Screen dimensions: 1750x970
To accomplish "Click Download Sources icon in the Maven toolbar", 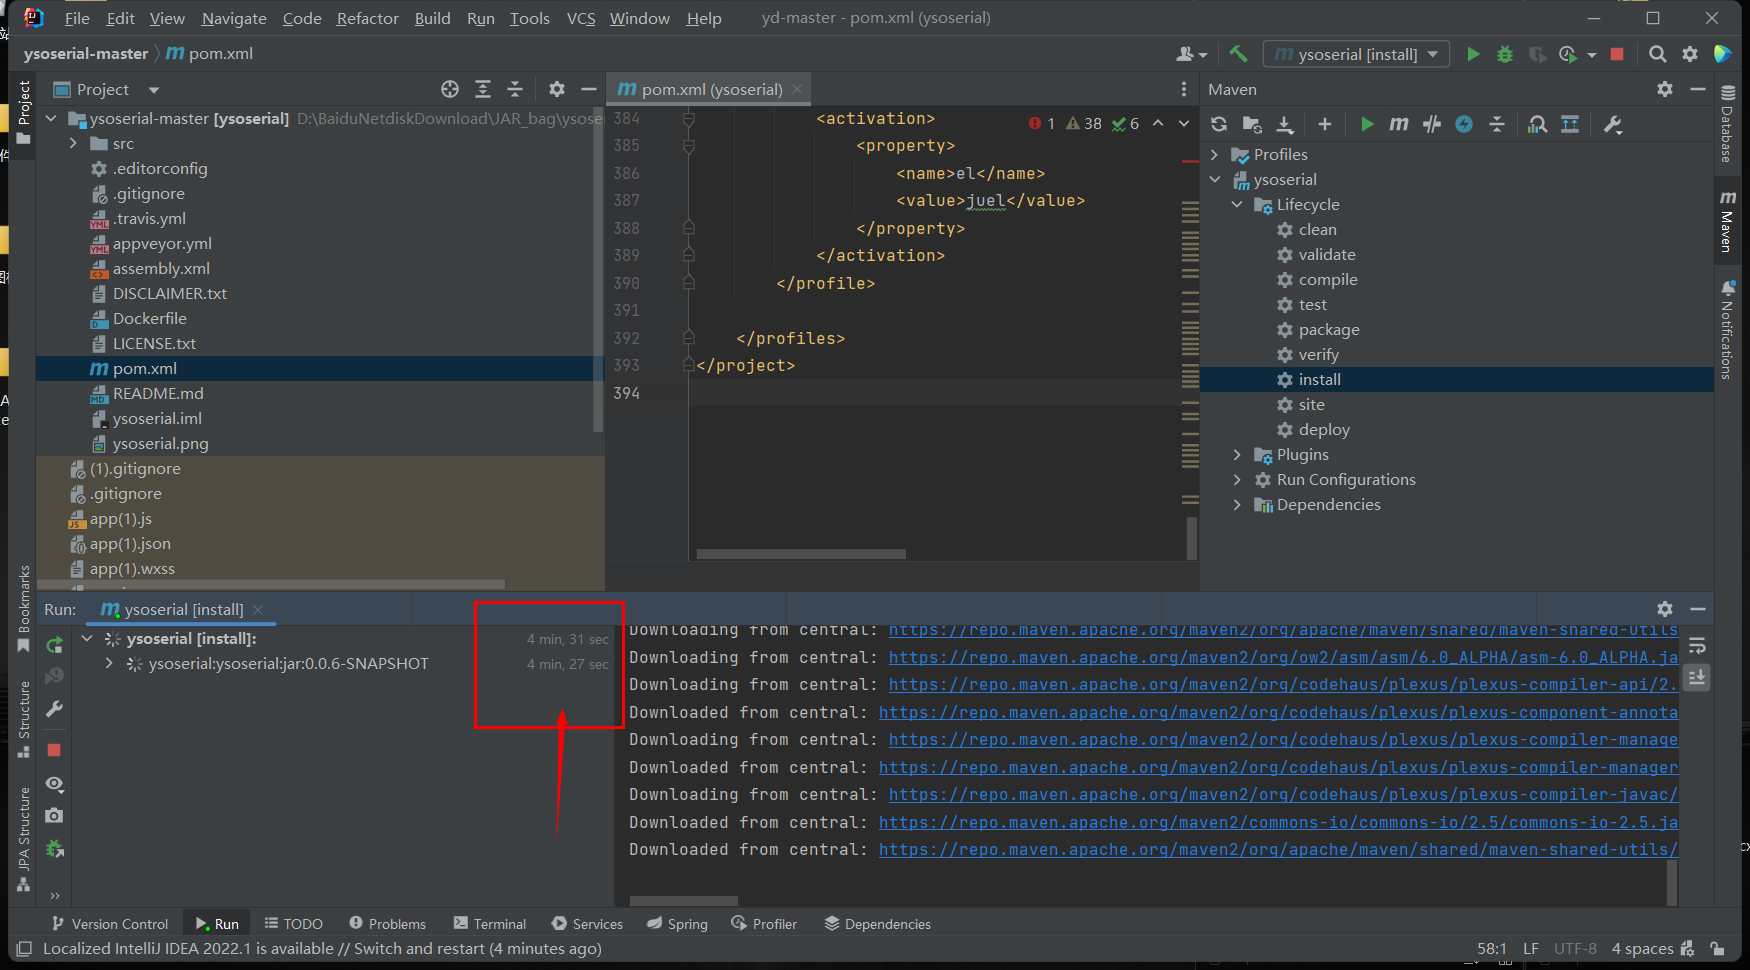I will click(1285, 124).
